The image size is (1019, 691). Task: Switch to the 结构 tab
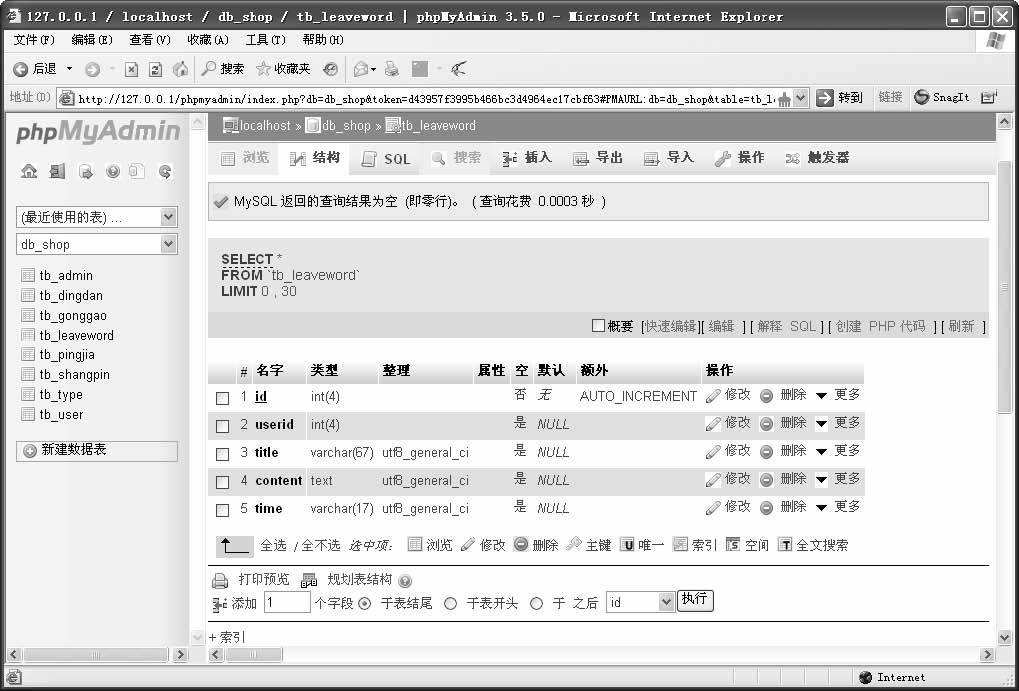[315, 158]
